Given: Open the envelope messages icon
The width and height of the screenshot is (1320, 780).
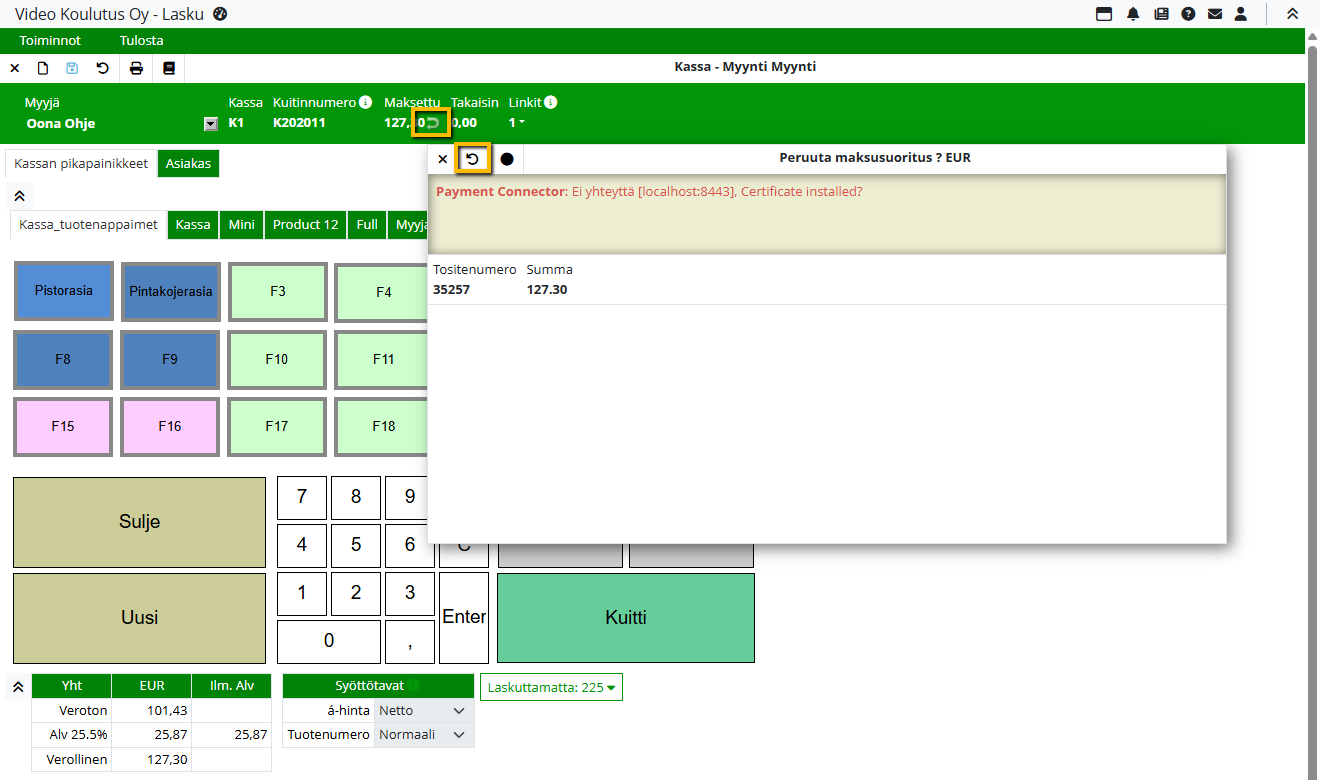Looking at the screenshot, I should [x=1215, y=14].
